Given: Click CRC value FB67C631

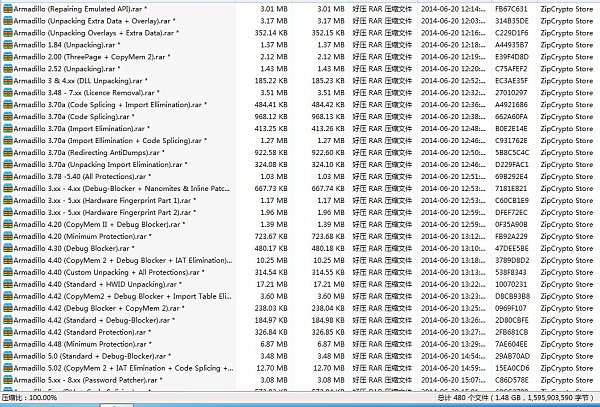Looking at the screenshot, I should pos(511,9).
